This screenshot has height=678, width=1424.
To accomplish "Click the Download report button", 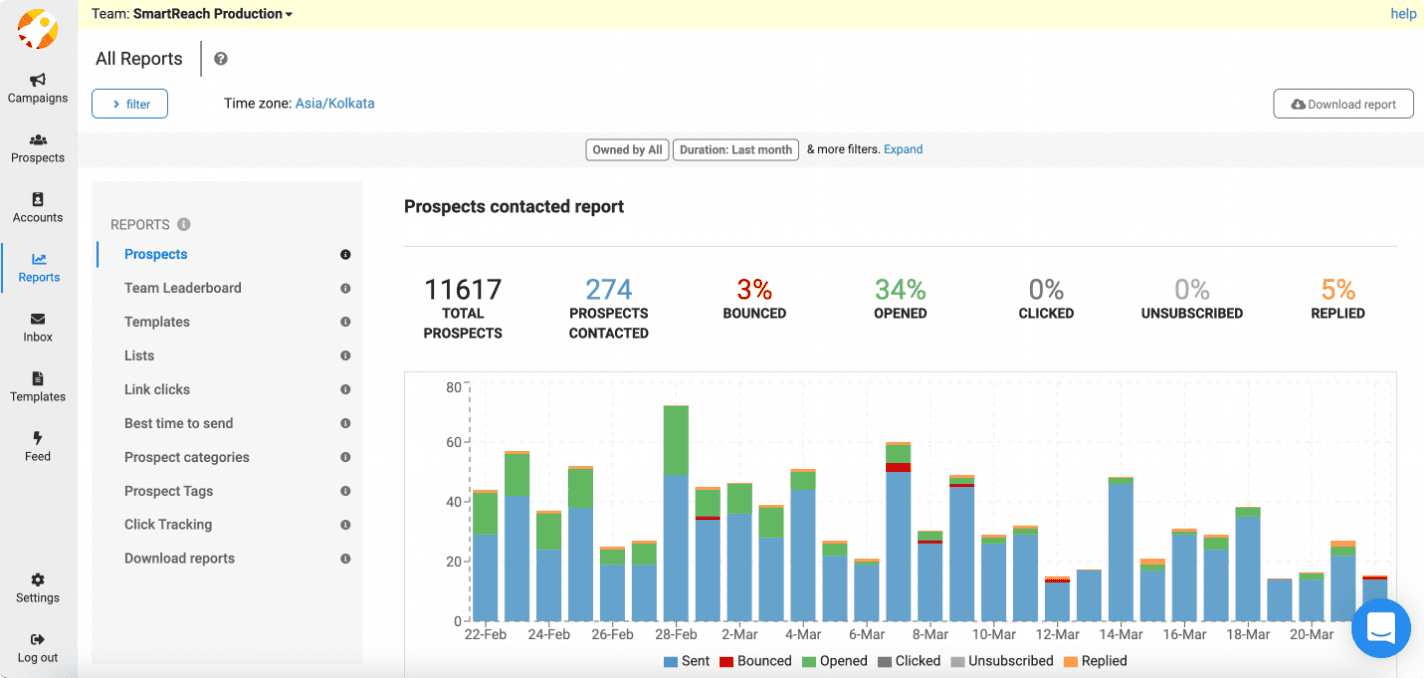I will pos(1343,103).
